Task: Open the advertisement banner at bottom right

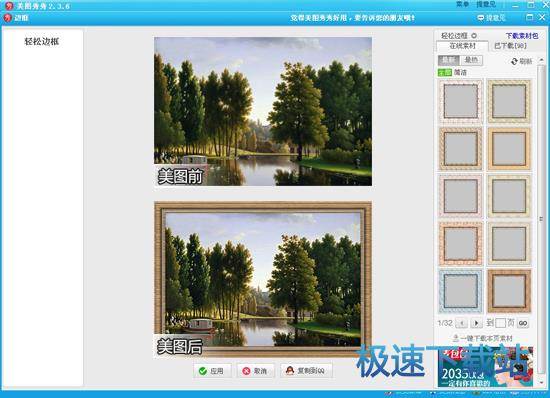Action: pyautogui.click(x=485, y=367)
